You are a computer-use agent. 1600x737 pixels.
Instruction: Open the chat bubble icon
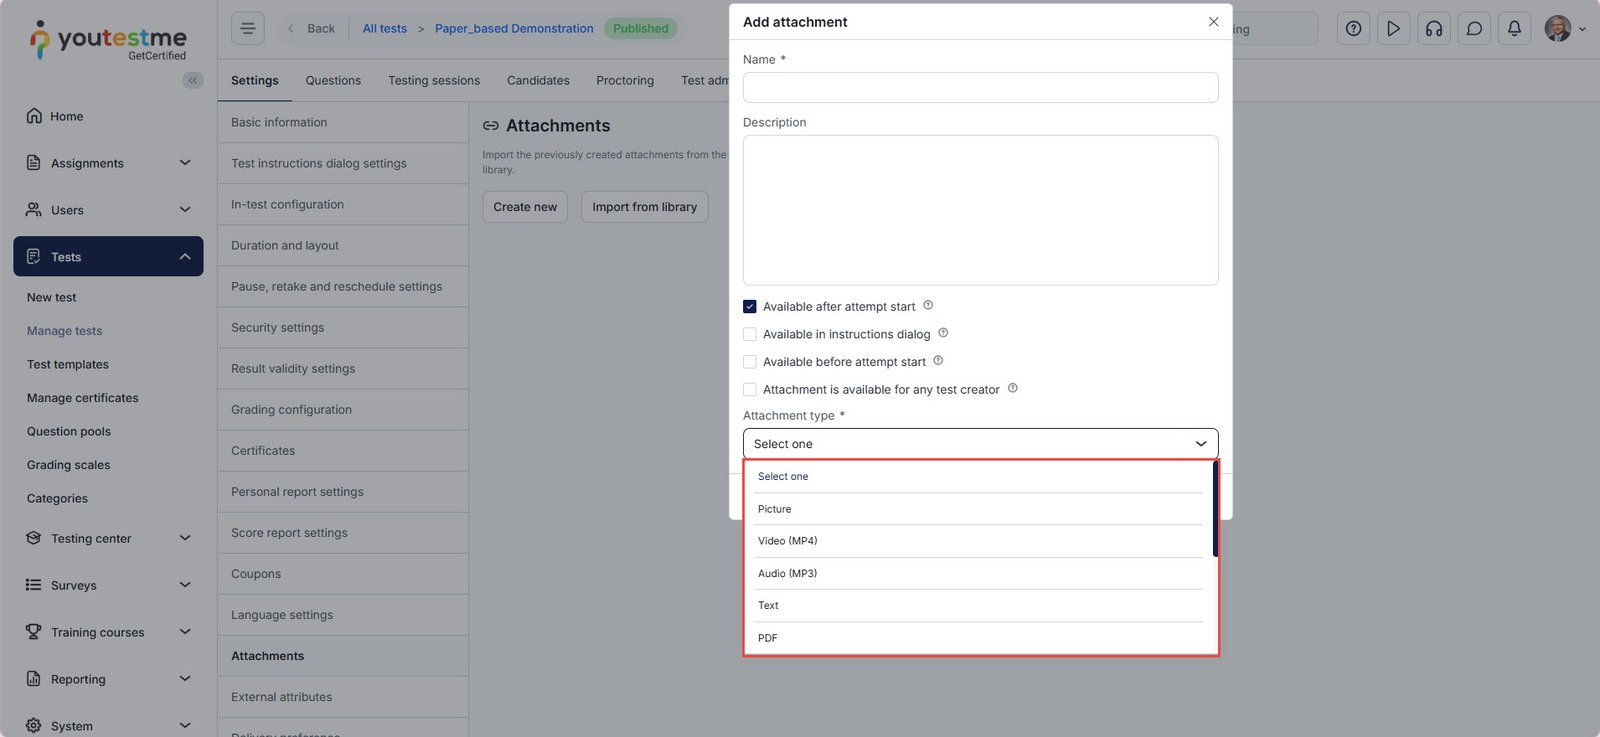point(1474,29)
